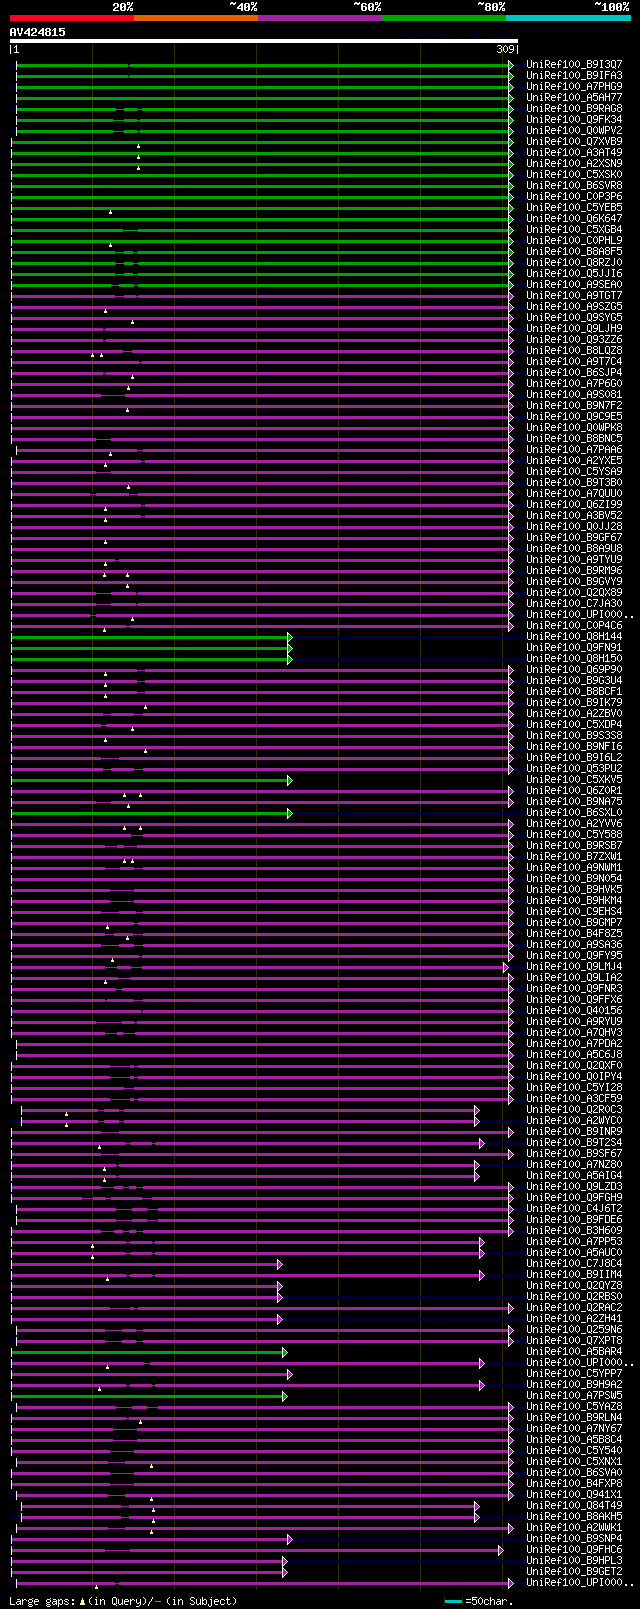Viewport: 640px width, 1609px height.
Task: Open hit UniRef100_A5AH77
Action: (574, 98)
